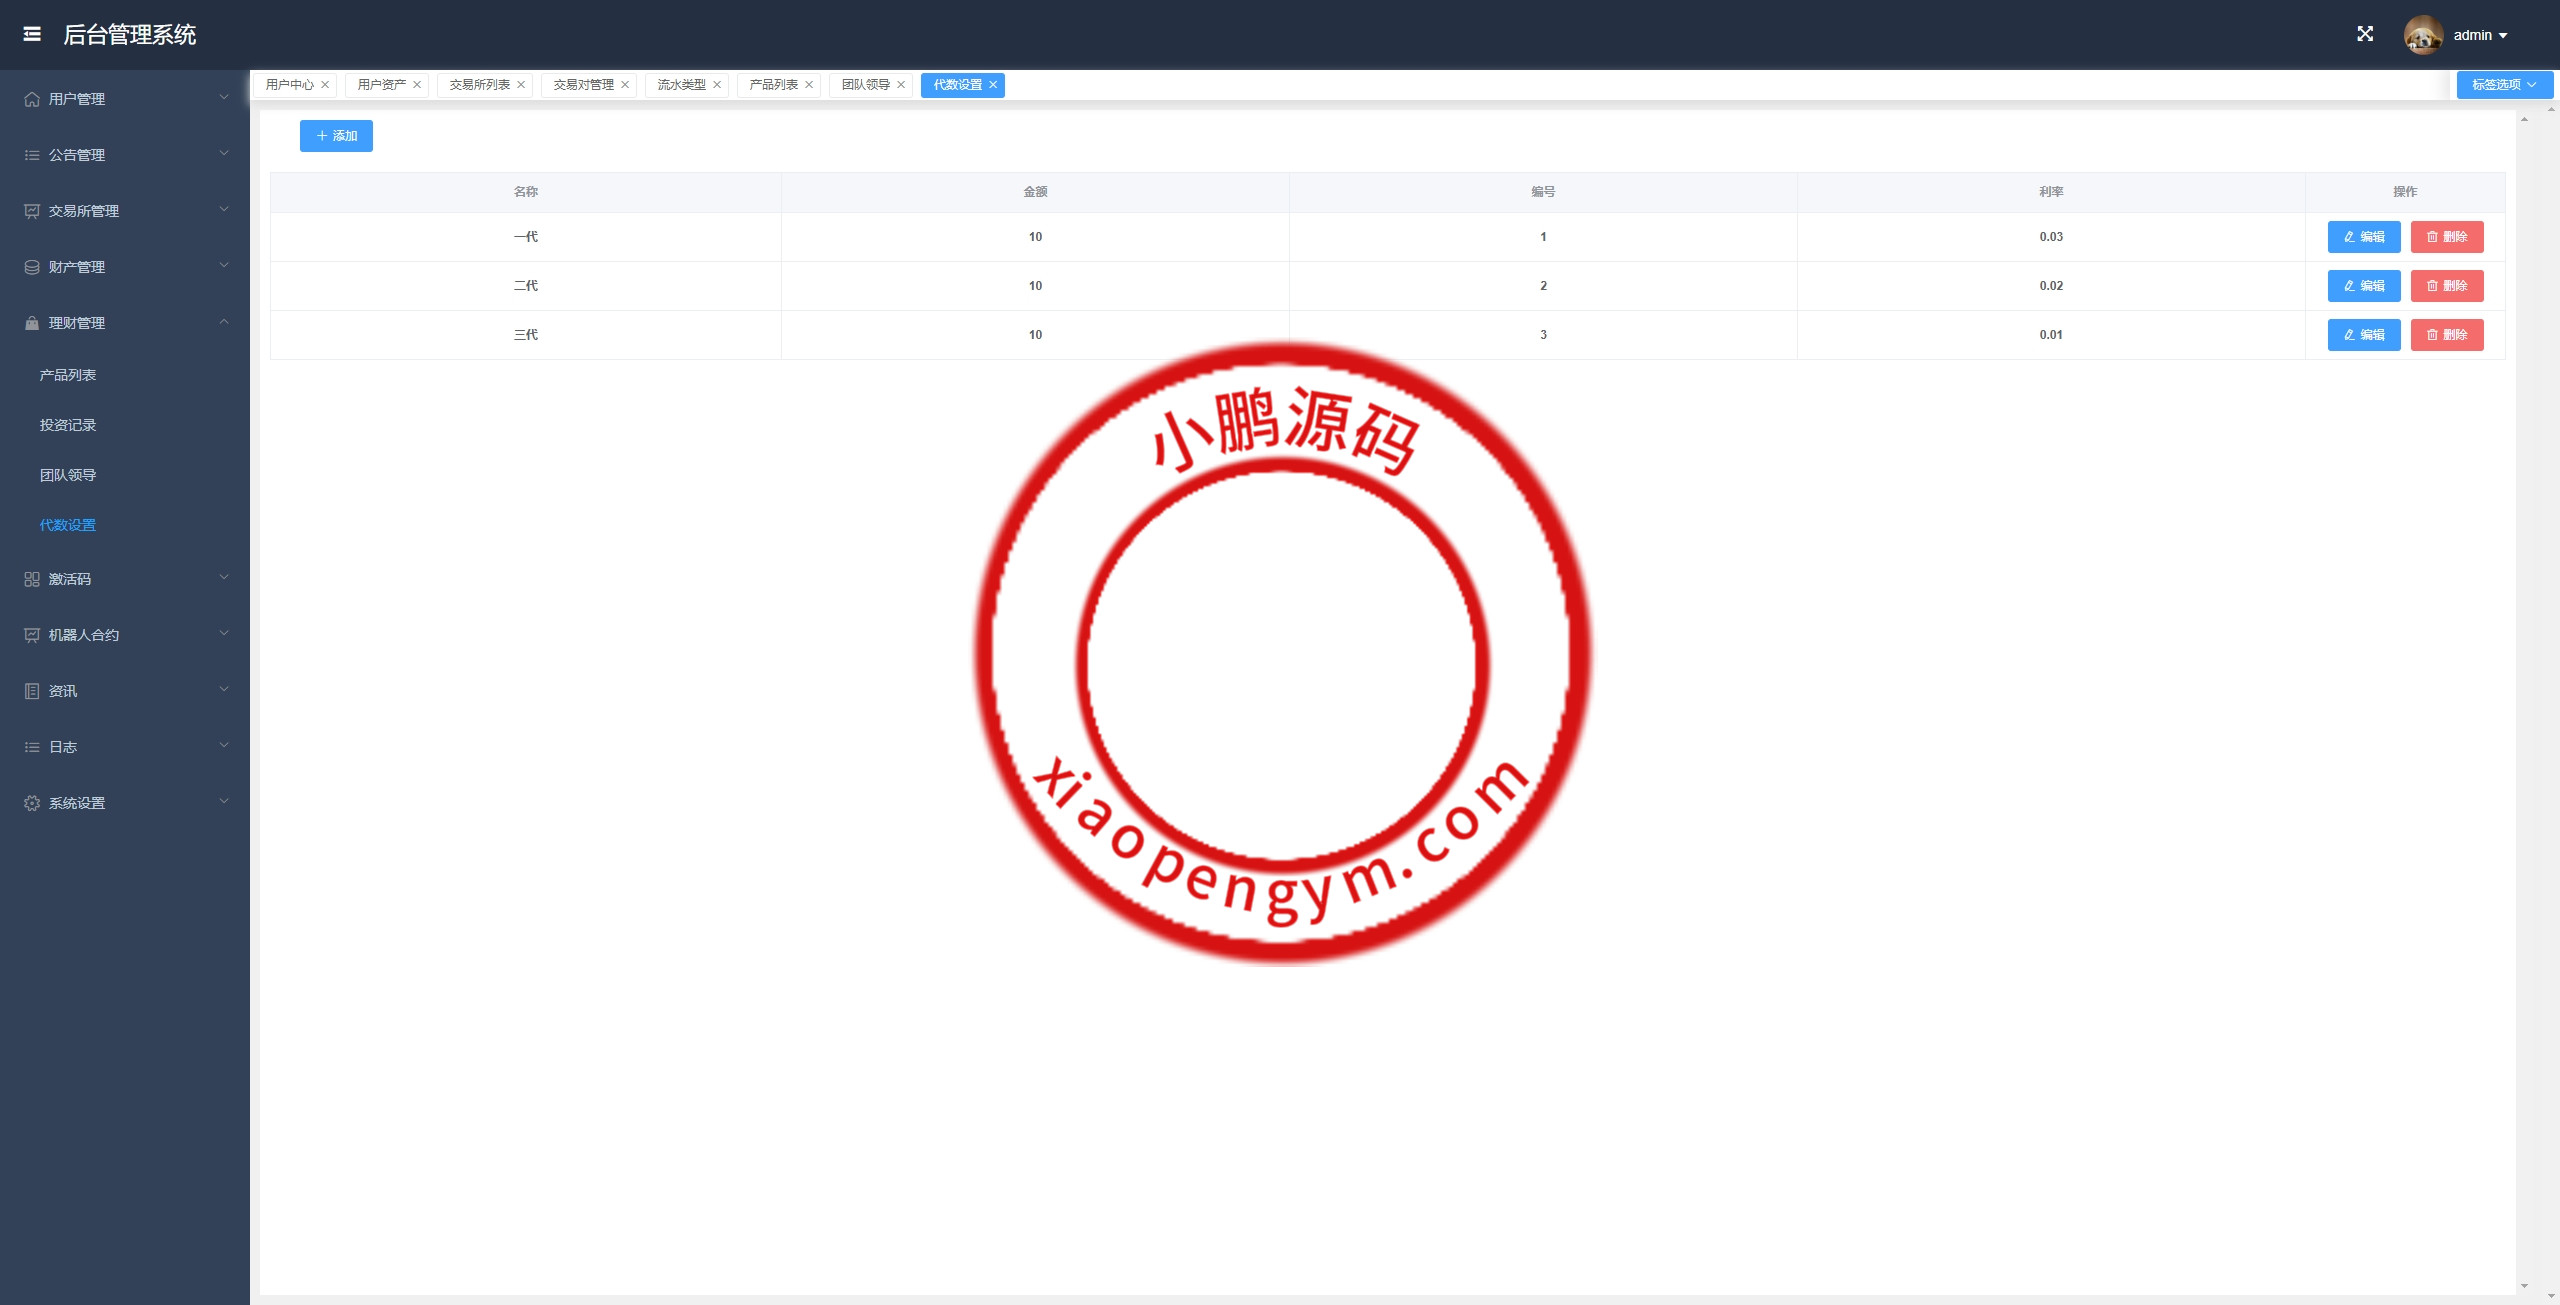
Task: Switch to the 交易对管理 tab
Action: point(583,85)
